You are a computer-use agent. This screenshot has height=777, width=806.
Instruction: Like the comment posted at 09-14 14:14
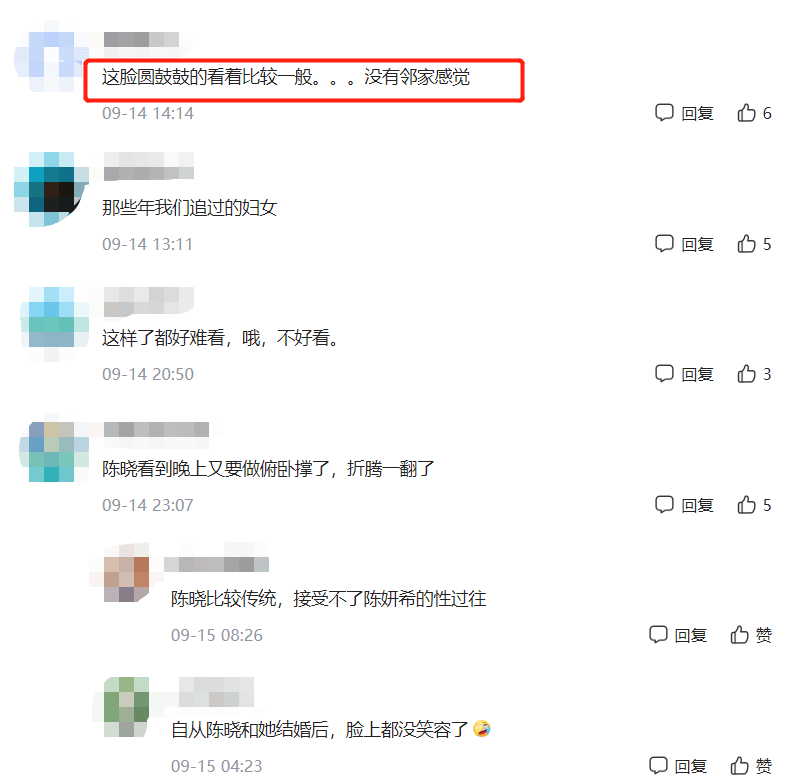(x=754, y=113)
